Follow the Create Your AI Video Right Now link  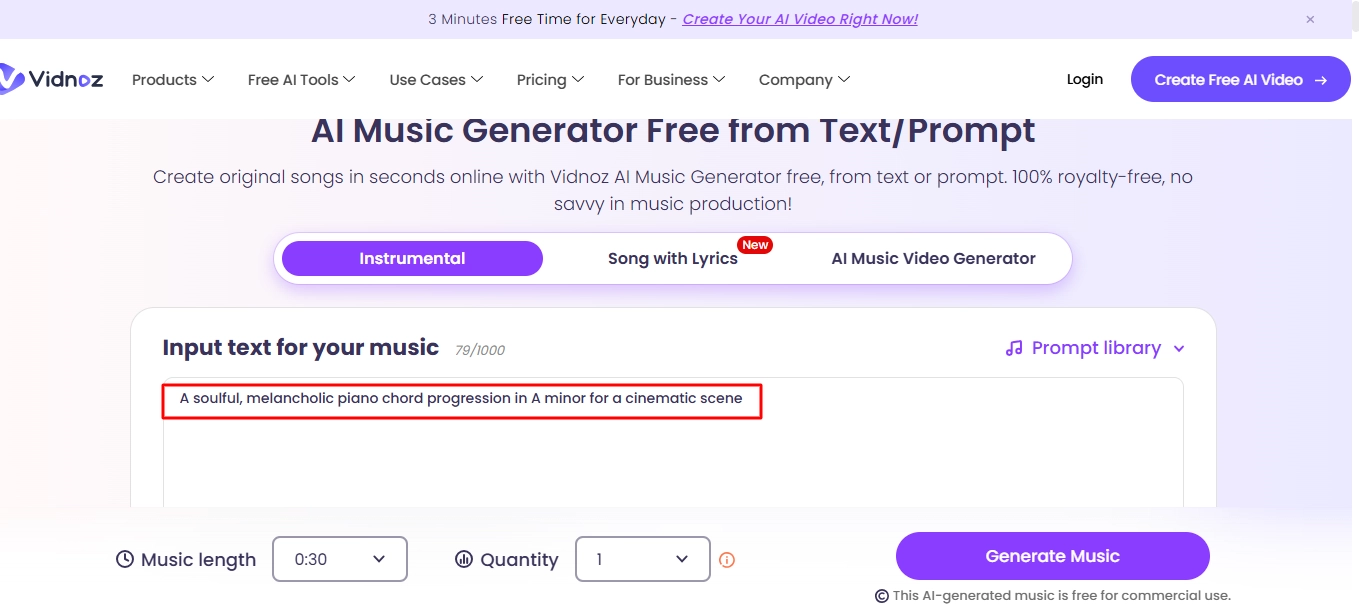coord(799,19)
